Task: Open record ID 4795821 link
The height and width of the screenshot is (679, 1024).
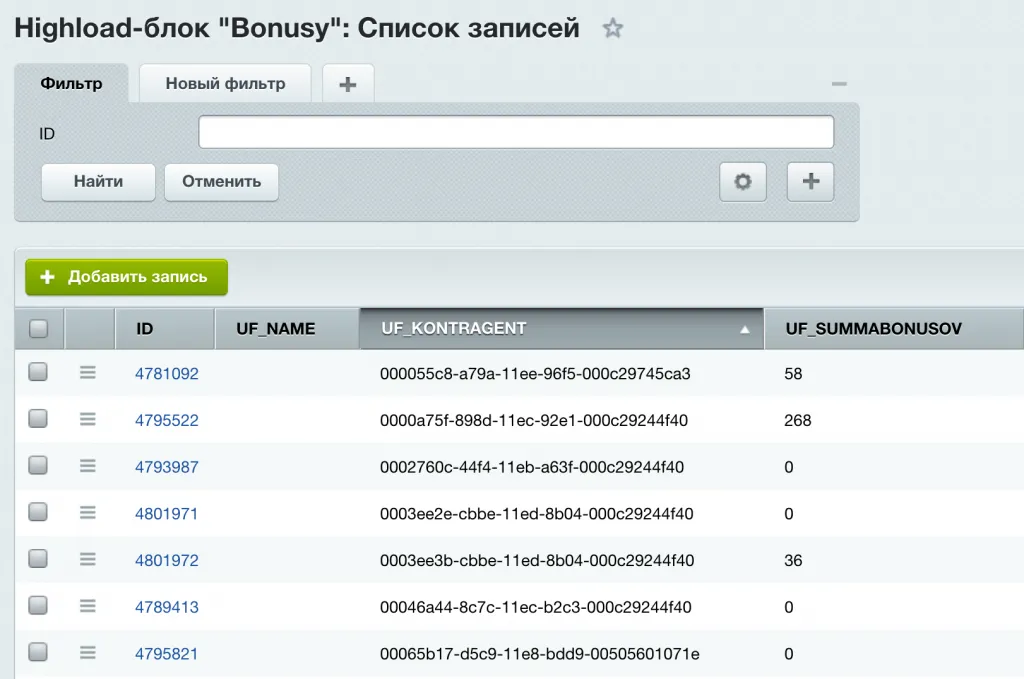Action: (x=167, y=654)
